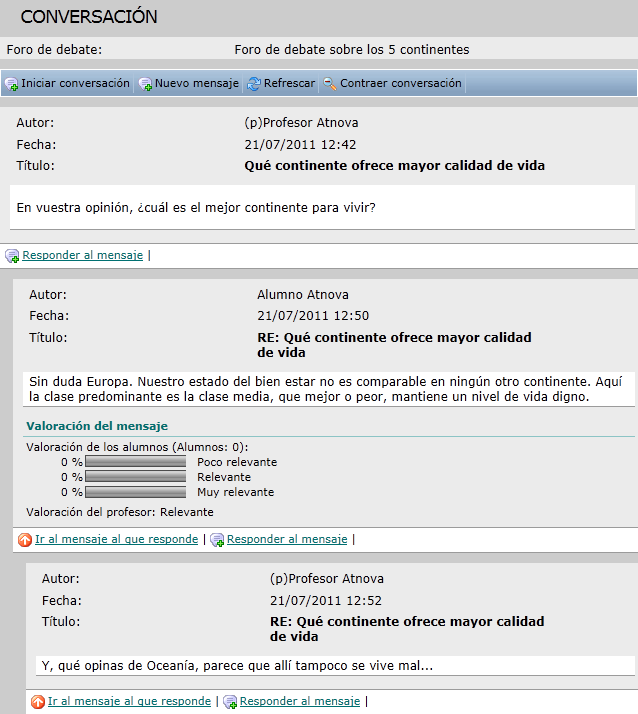
Task: Click the 'CONVERSACIÓN' page heading
Action: click(x=89, y=17)
